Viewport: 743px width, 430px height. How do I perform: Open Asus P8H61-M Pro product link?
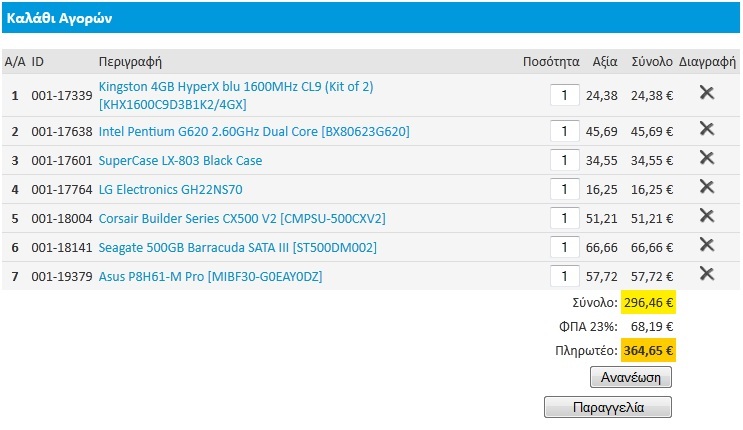coord(210,276)
